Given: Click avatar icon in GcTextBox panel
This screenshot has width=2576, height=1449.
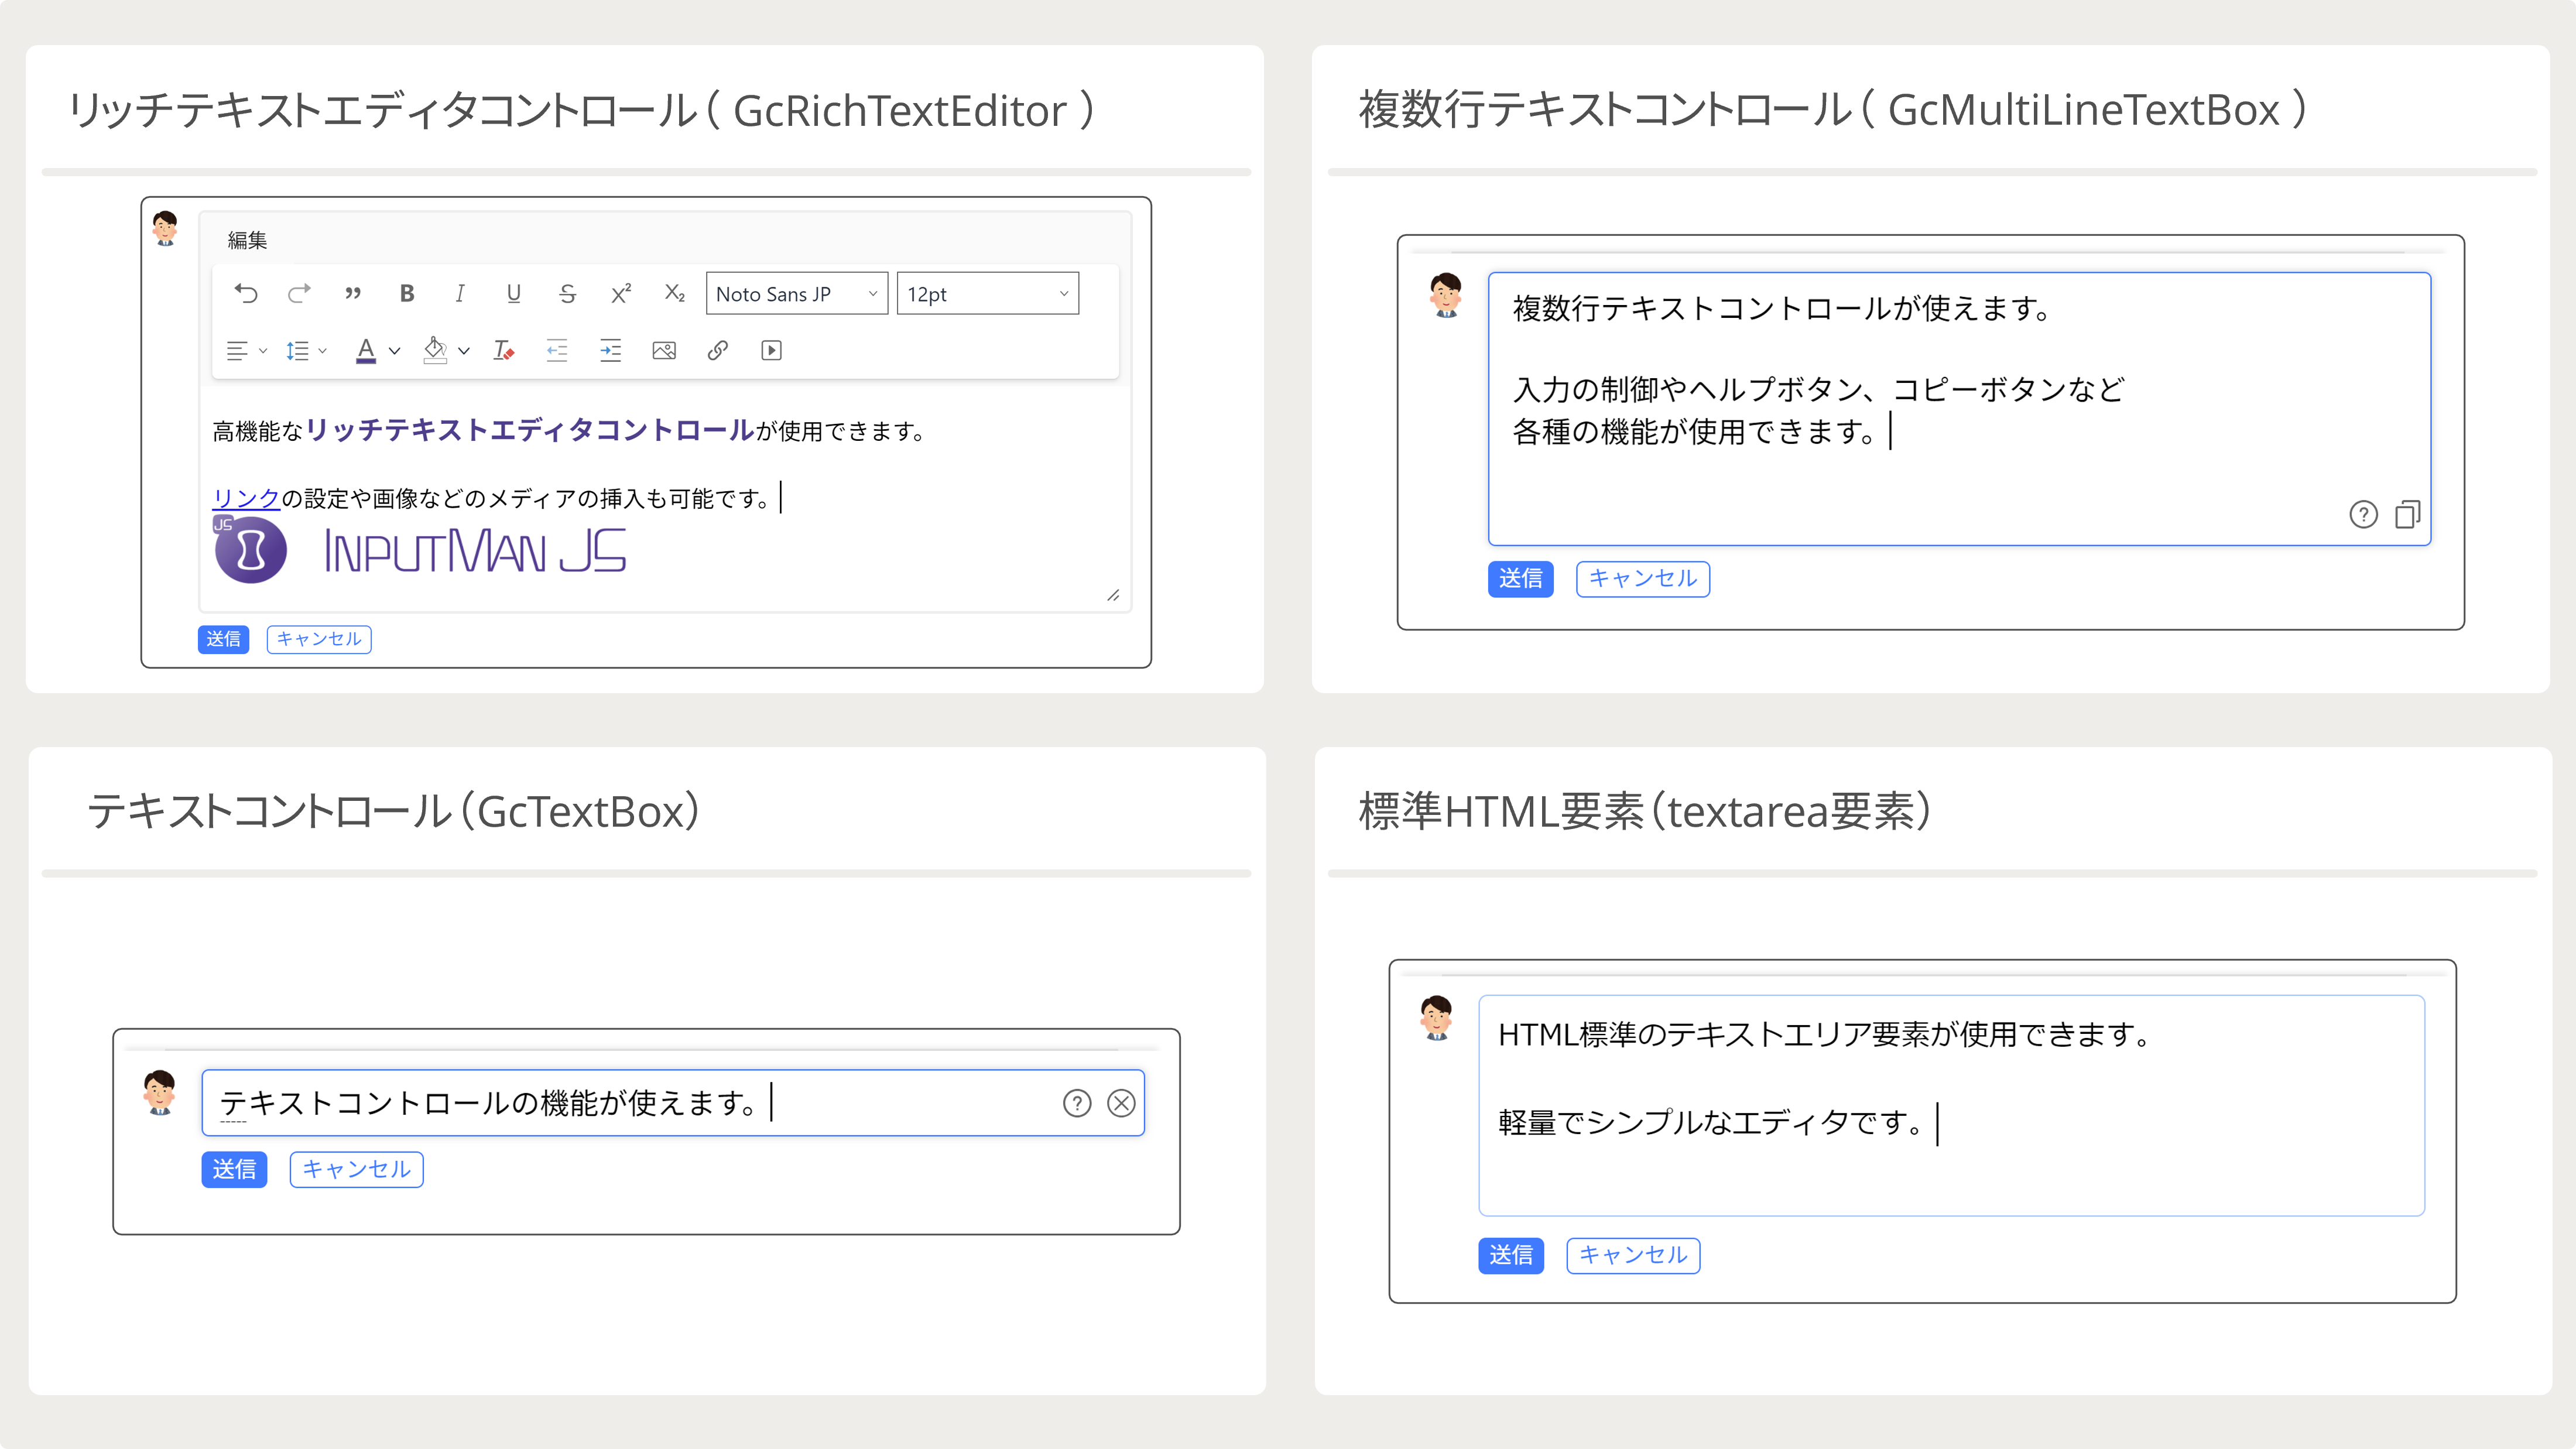Looking at the screenshot, I should tap(160, 1092).
